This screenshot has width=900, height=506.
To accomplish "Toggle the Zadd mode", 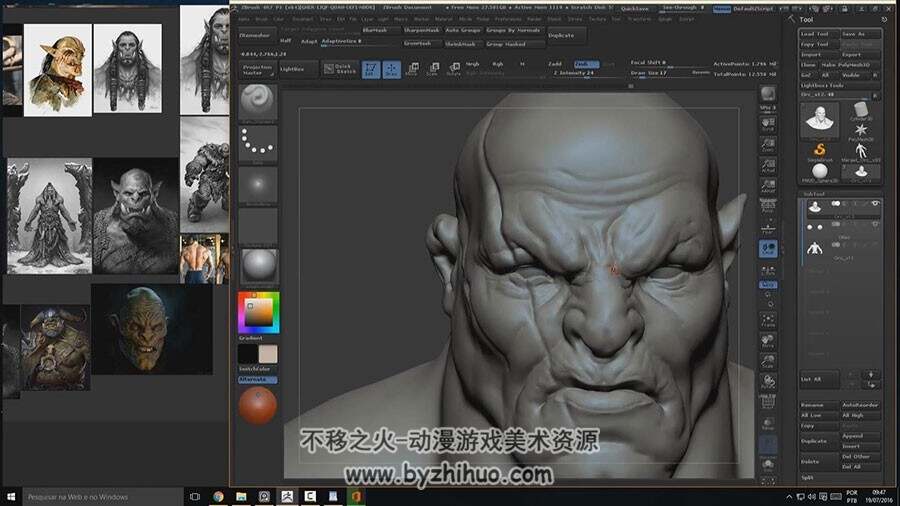I will pos(555,64).
